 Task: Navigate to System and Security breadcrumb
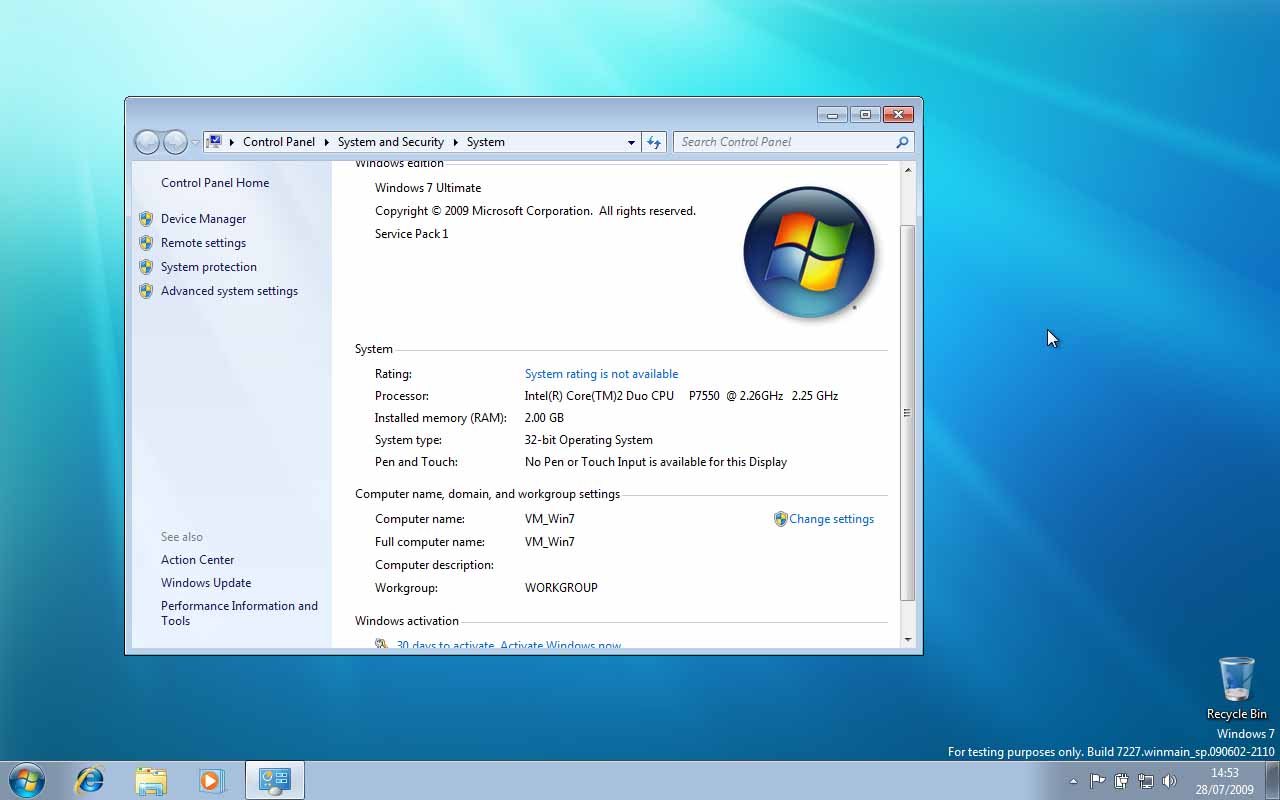click(390, 142)
